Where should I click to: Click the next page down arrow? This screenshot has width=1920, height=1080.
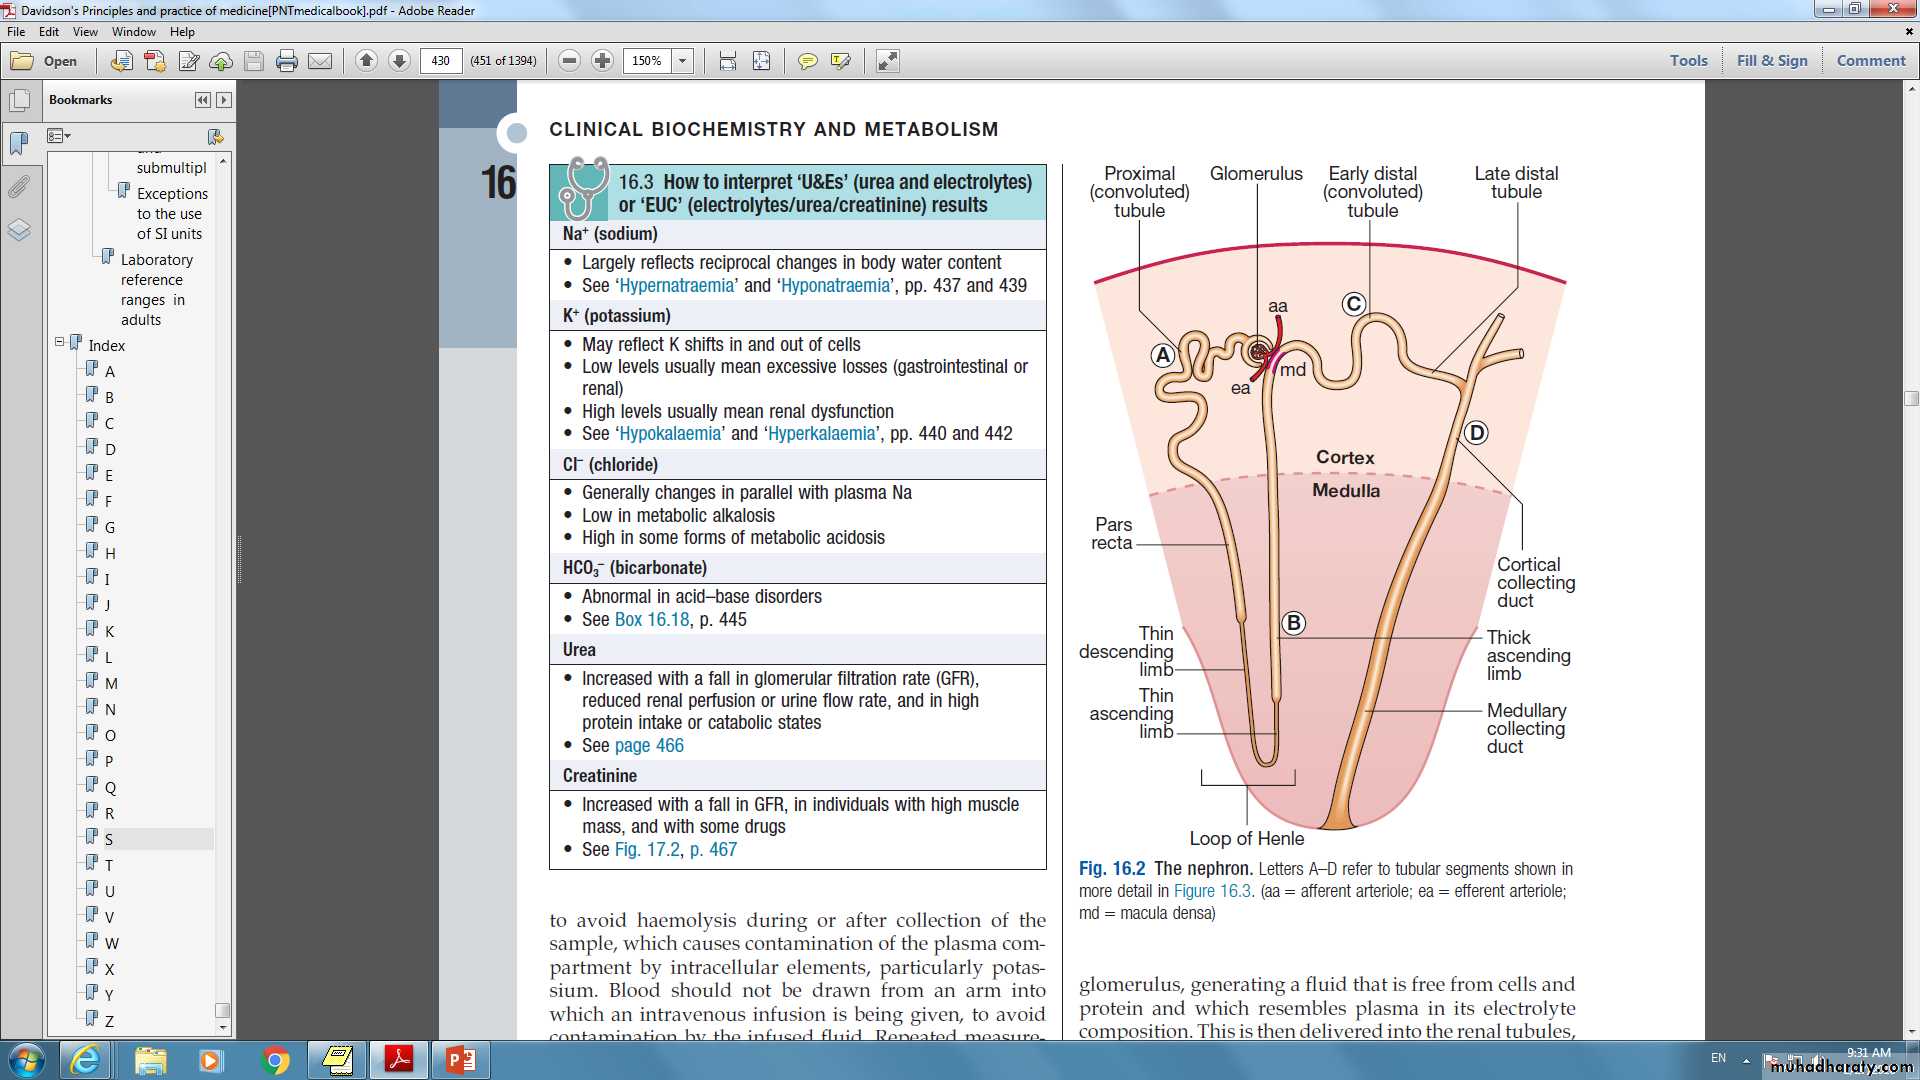click(x=399, y=61)
